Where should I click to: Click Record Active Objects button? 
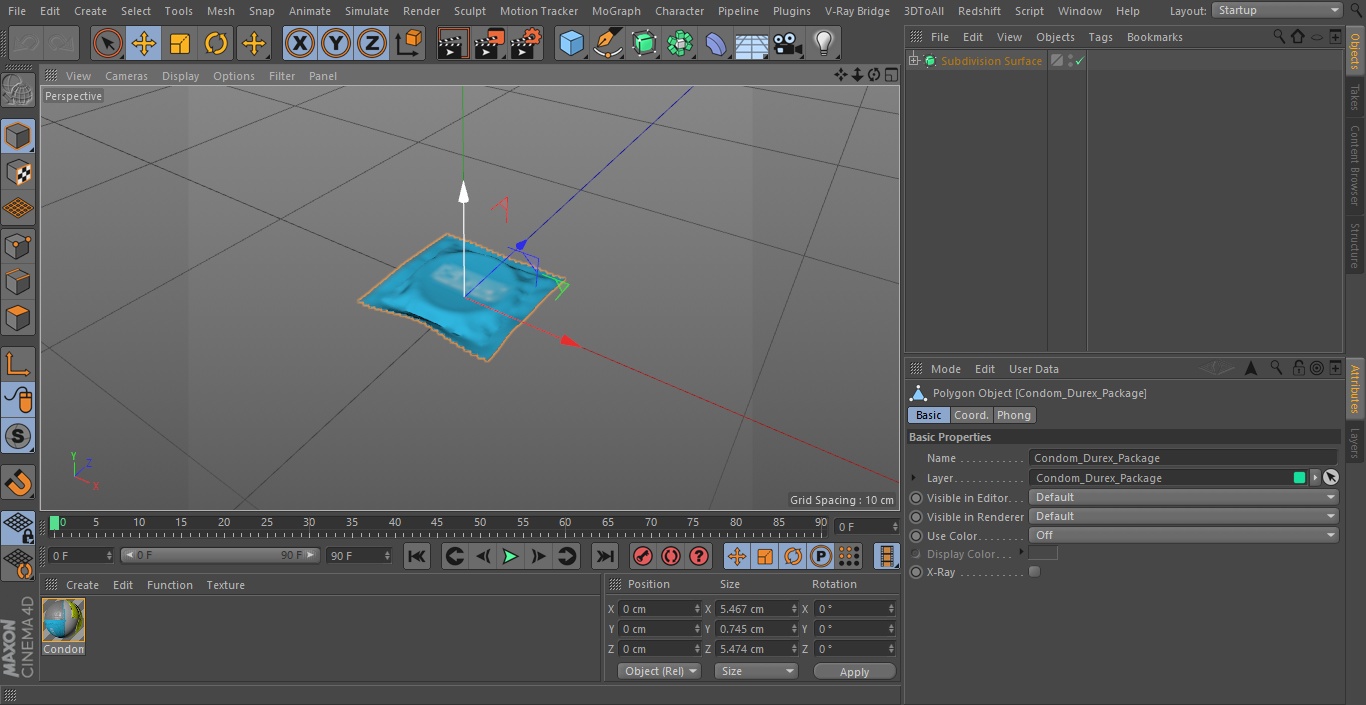click(x=643, y=556)
